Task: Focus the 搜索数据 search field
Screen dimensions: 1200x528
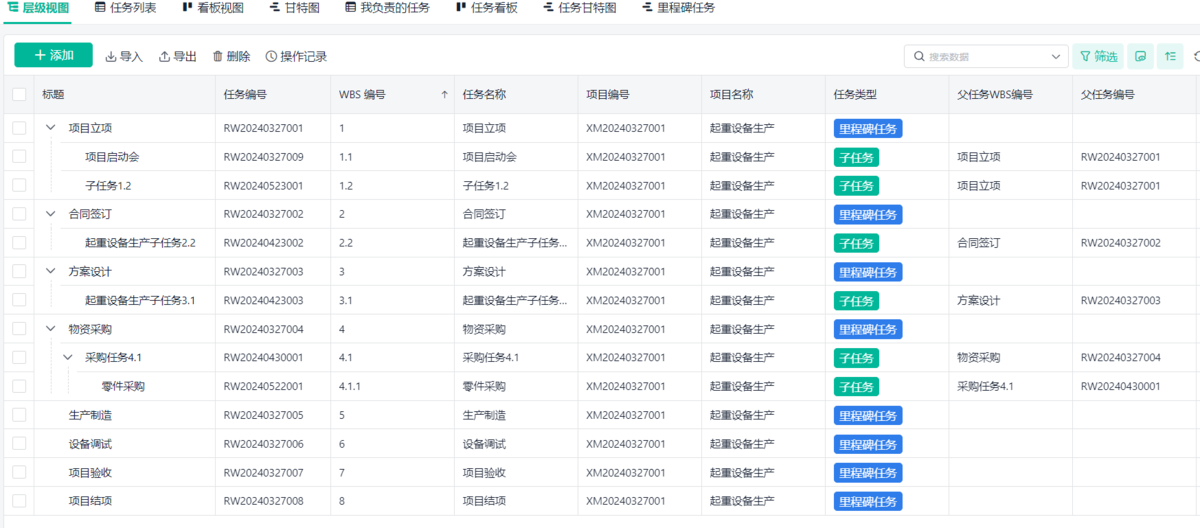Action: pos(980,57)
